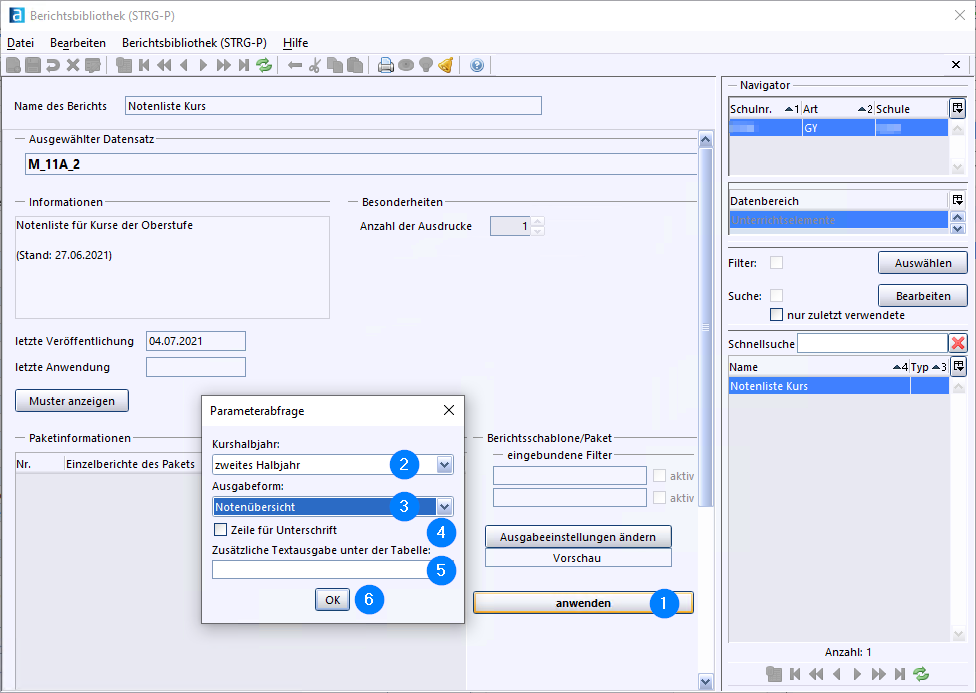Click the Bearbeiten button beside Suche

click(x=922, y=296)
